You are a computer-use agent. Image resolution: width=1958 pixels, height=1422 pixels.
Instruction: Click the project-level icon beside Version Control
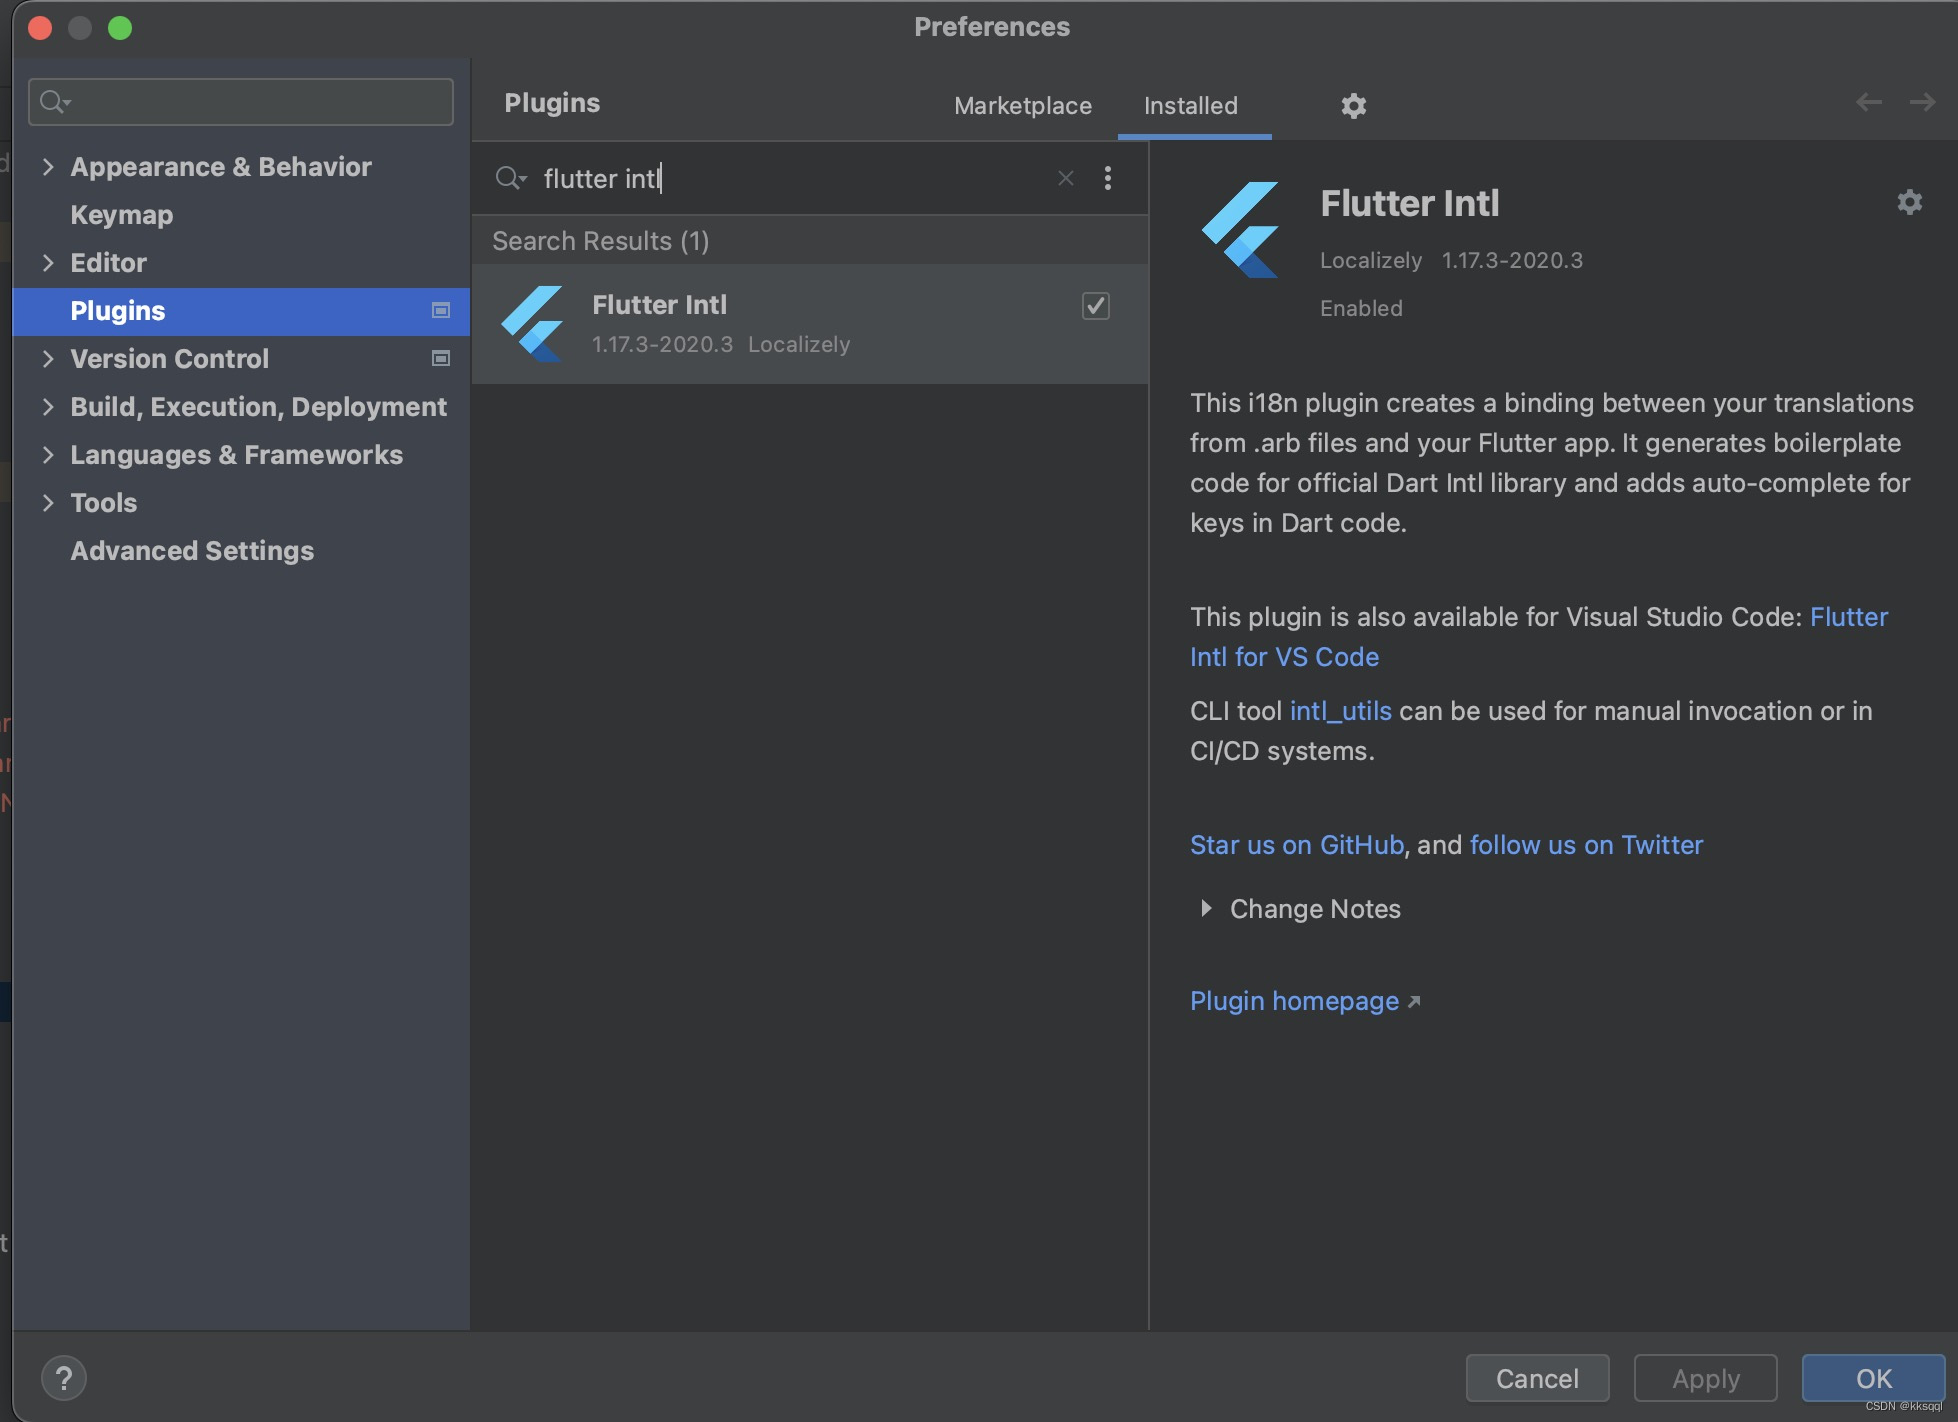pos(440,358)
